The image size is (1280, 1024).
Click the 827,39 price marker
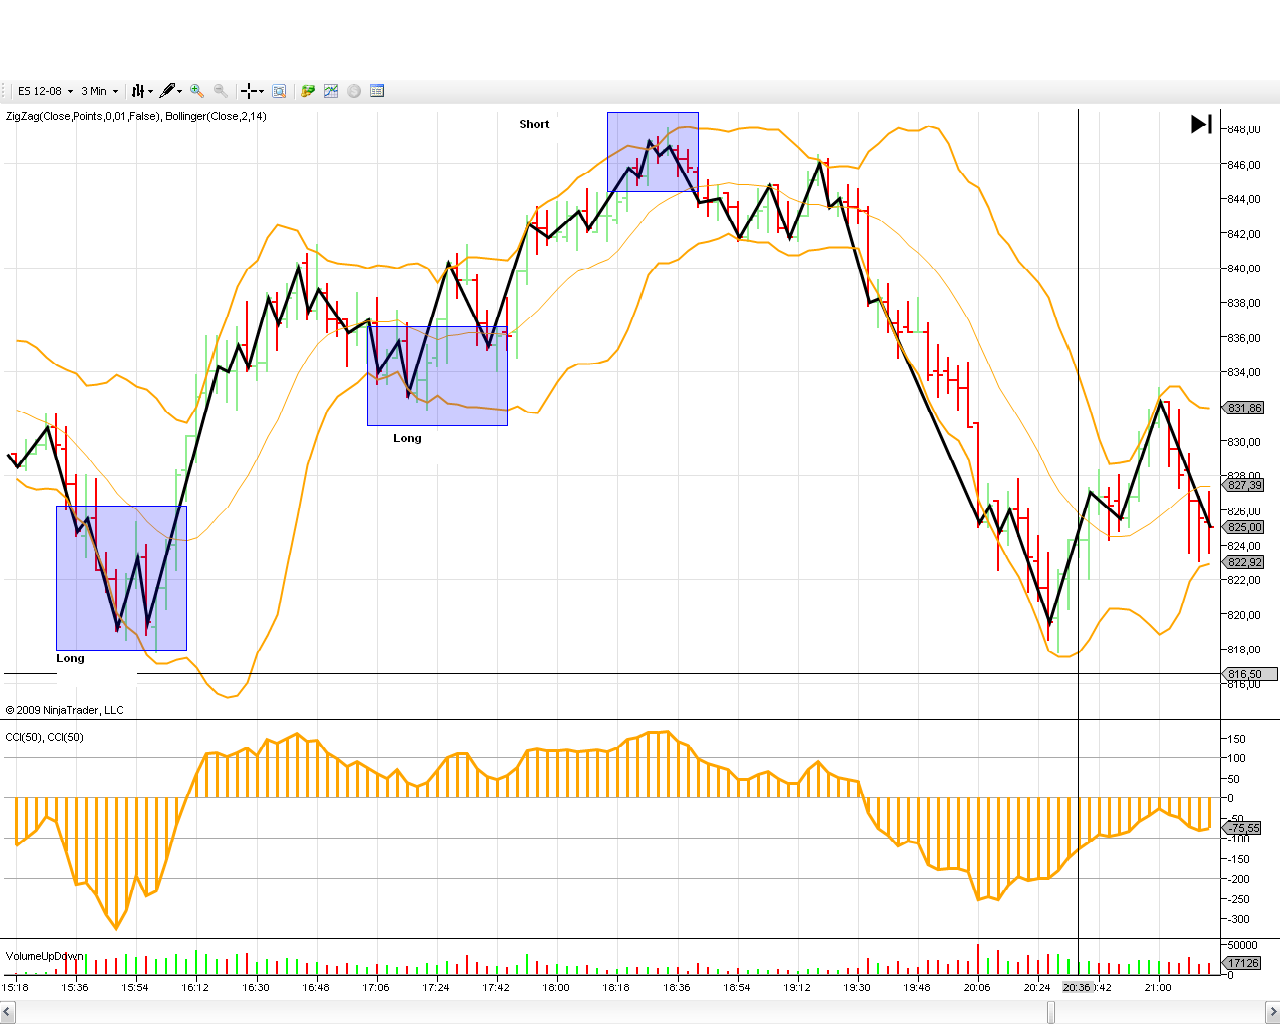pyautogui.click(x=1244, y=485)
